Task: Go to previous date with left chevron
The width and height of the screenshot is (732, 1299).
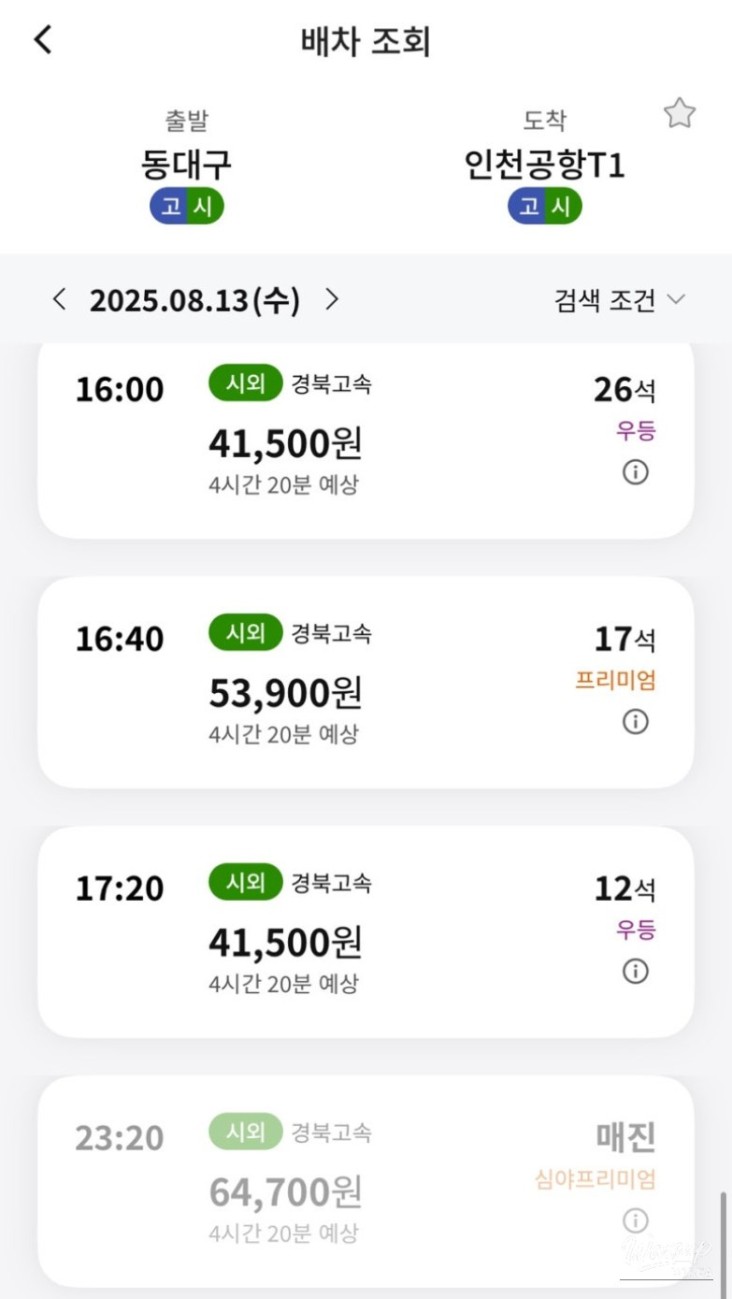Action: tap(60, 300)
